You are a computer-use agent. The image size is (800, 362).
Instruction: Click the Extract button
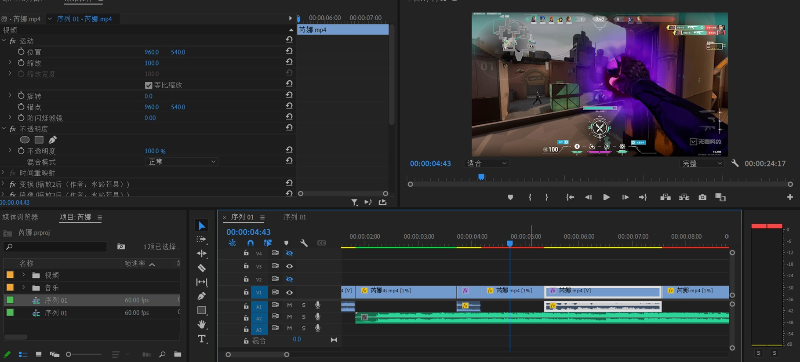684,197
